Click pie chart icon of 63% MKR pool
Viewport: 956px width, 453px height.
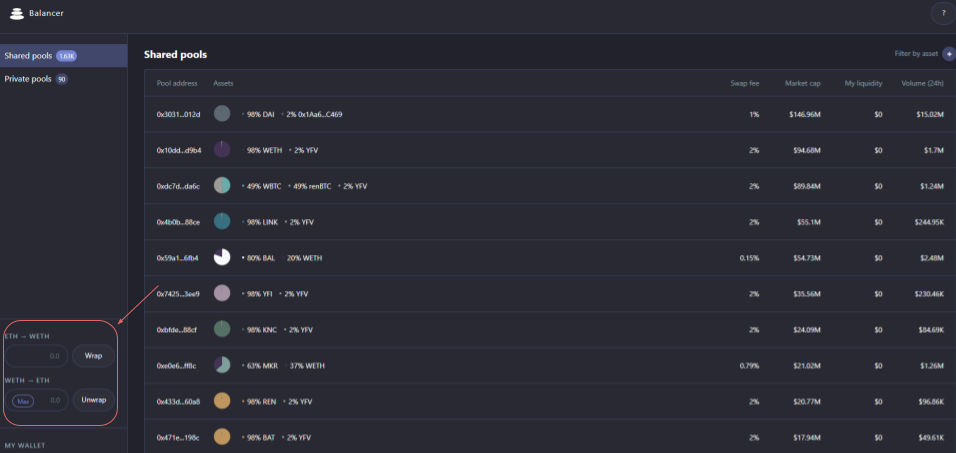pos(222,365)
